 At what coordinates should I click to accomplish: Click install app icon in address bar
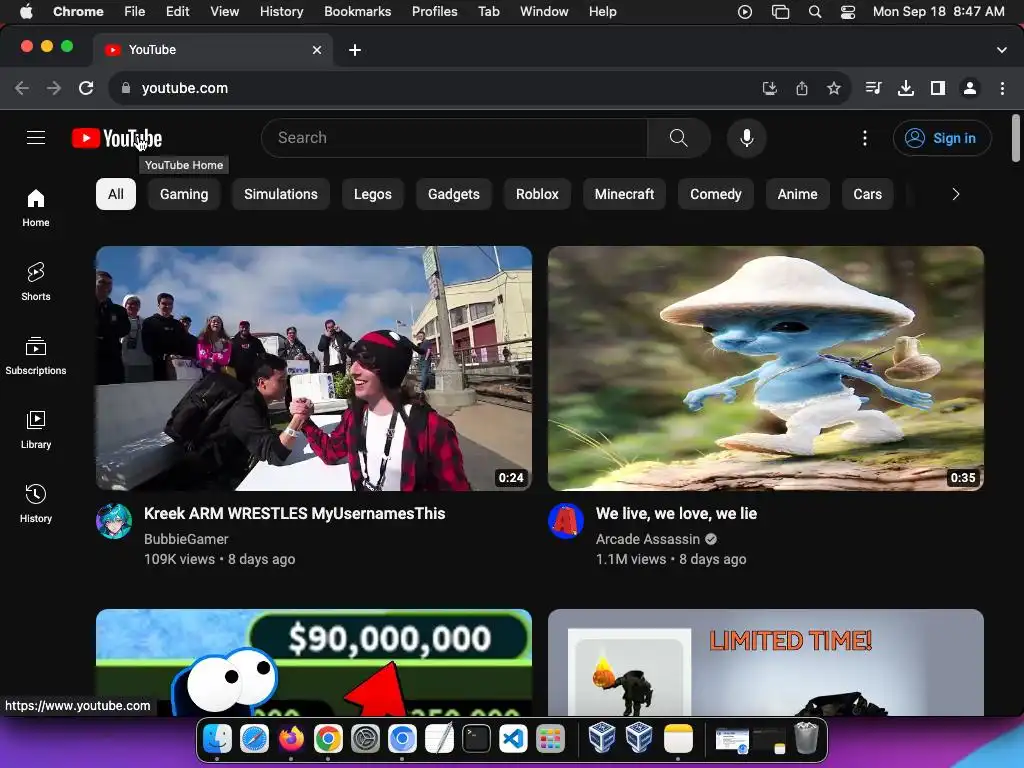click(x=770, y=88)
